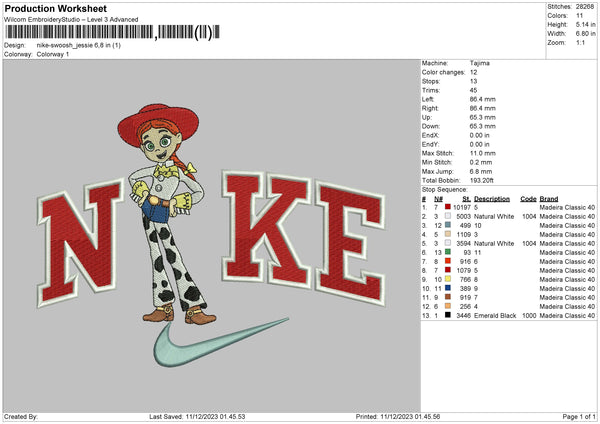
Task: Click the yellow swatch in stop row 9
Action: 448,279
